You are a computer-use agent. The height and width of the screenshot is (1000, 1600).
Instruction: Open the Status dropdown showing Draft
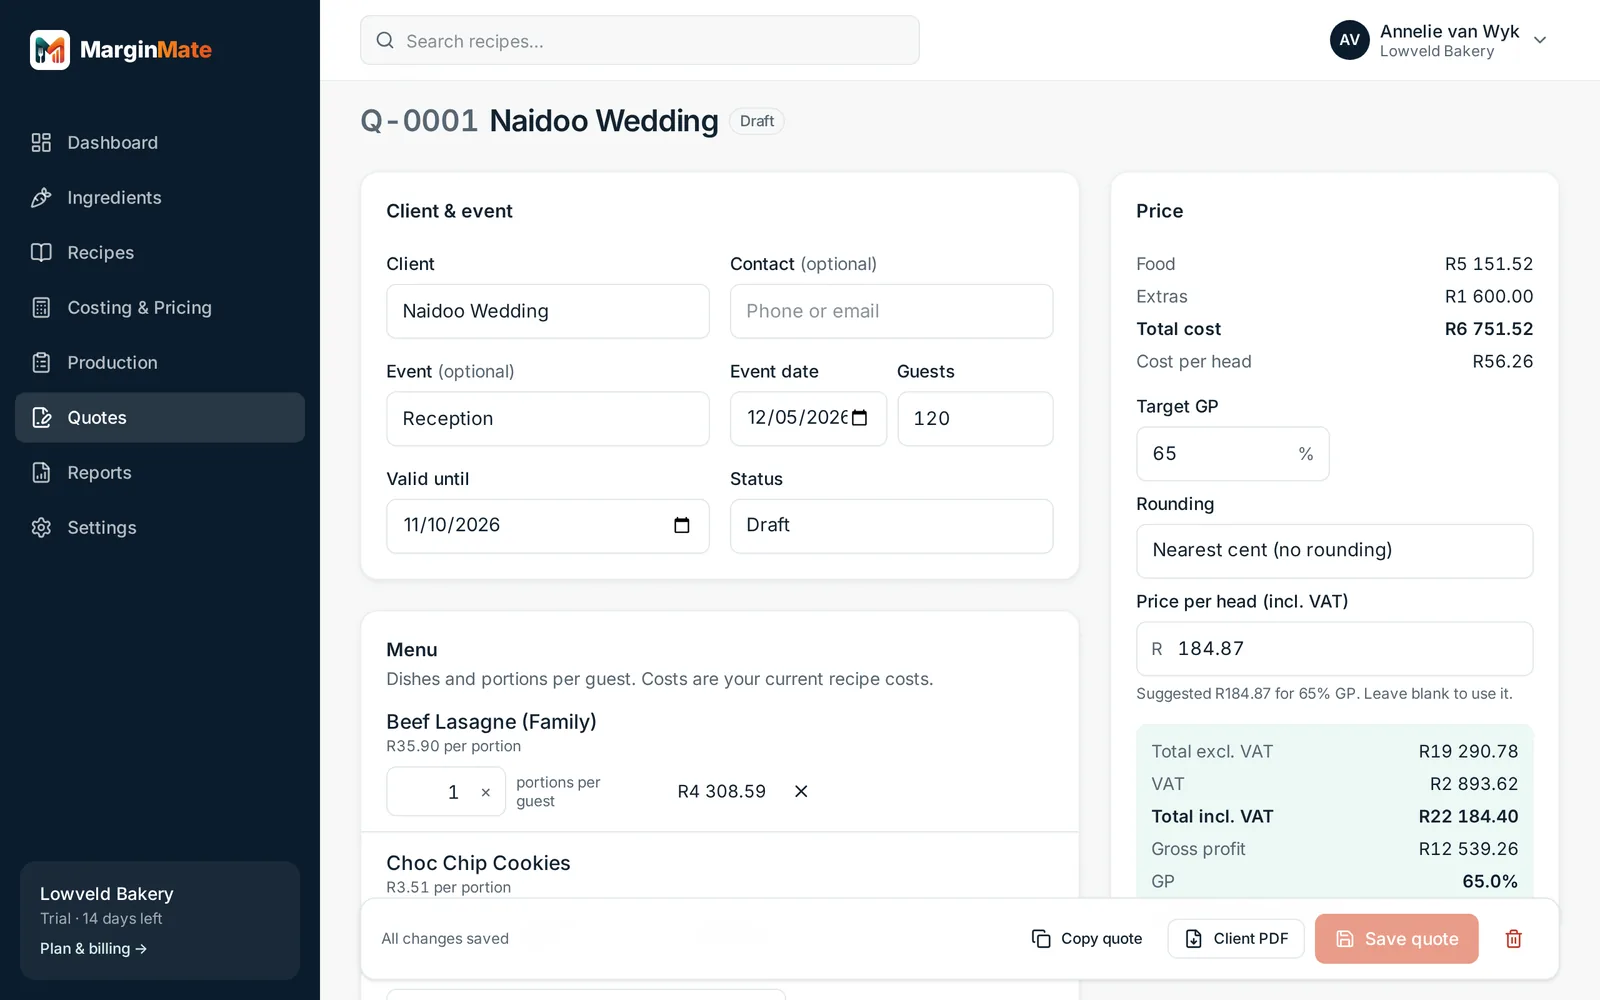891,526
